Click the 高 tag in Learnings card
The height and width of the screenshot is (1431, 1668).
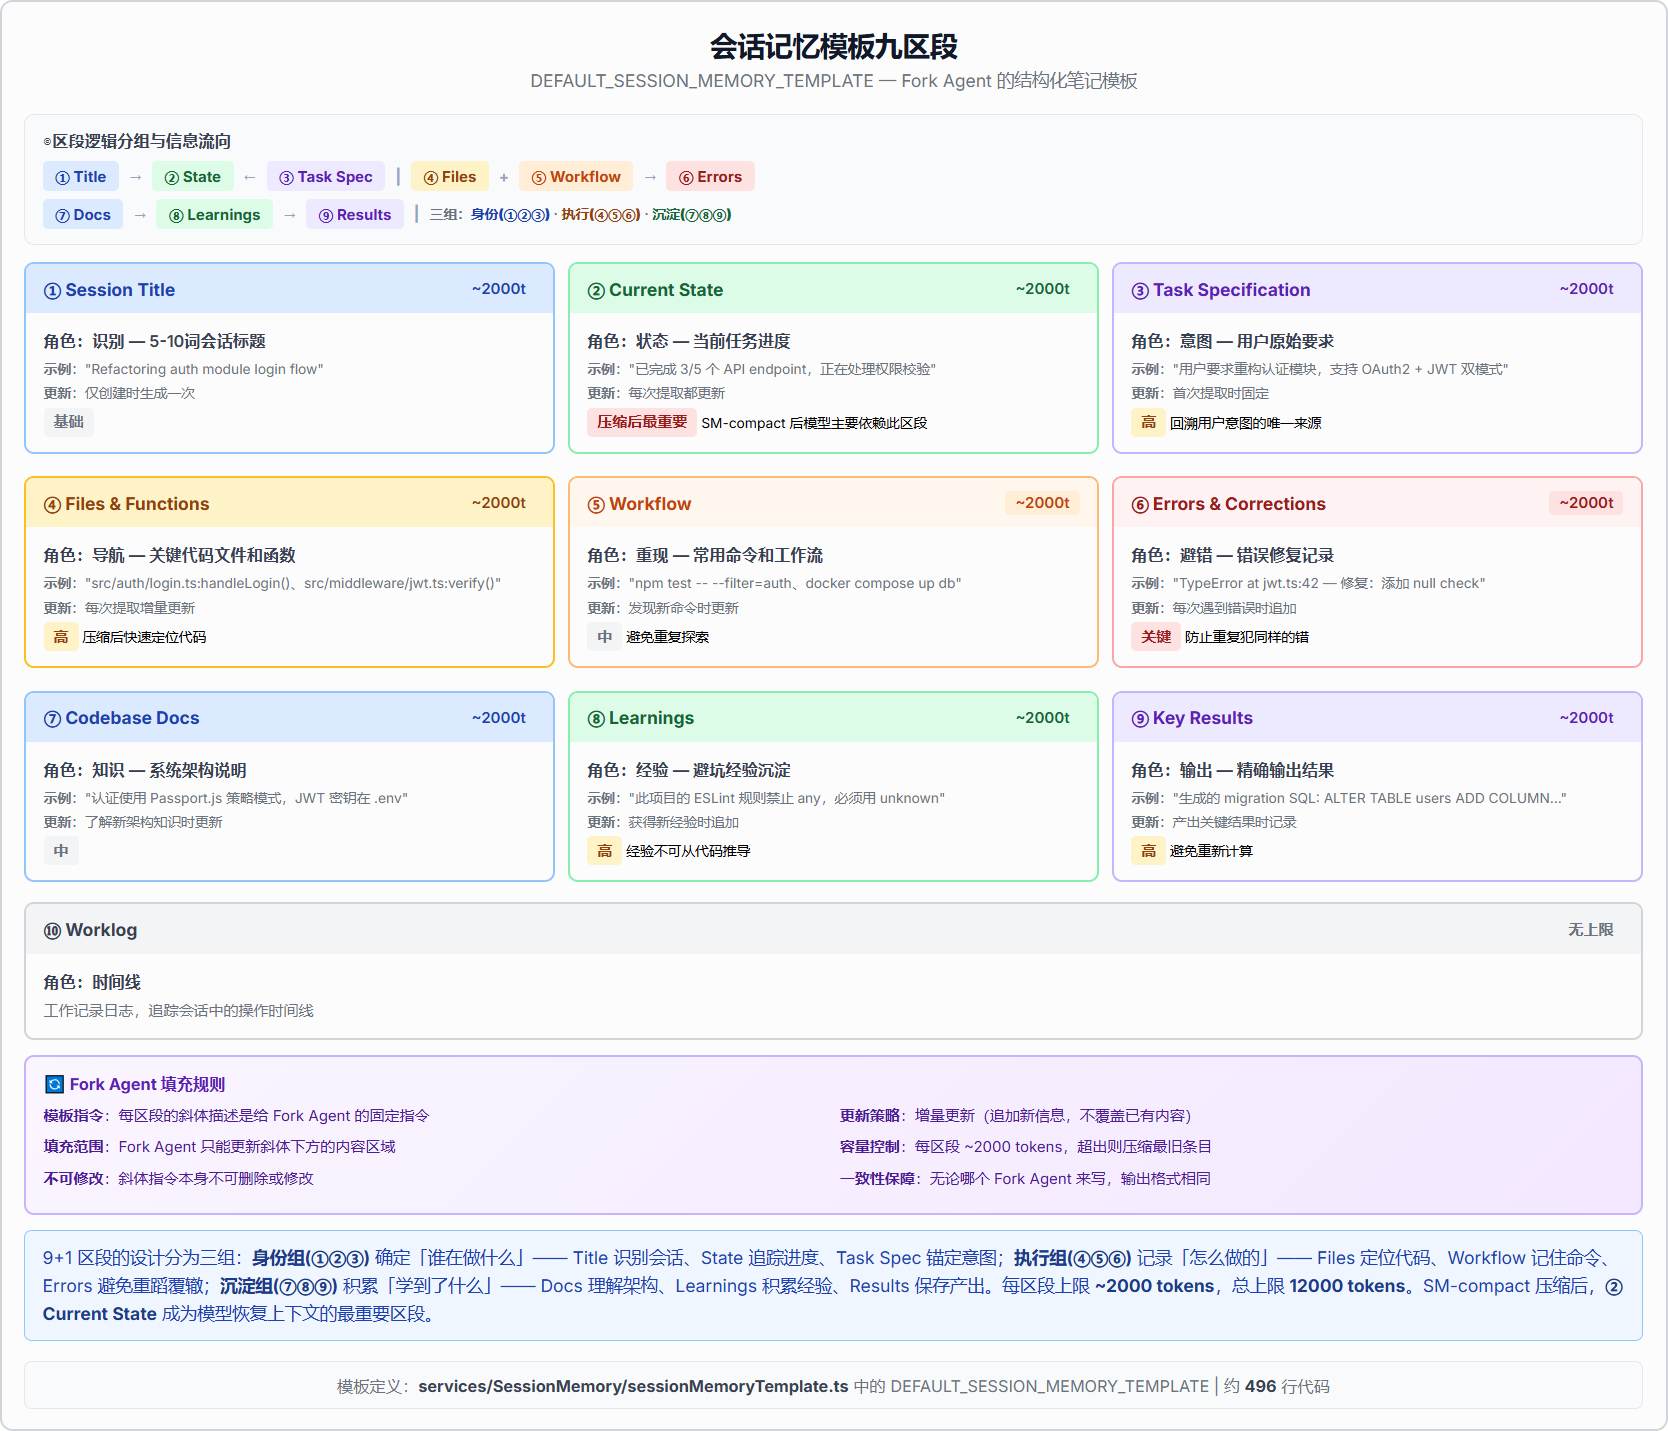click(x=605, y=851)
